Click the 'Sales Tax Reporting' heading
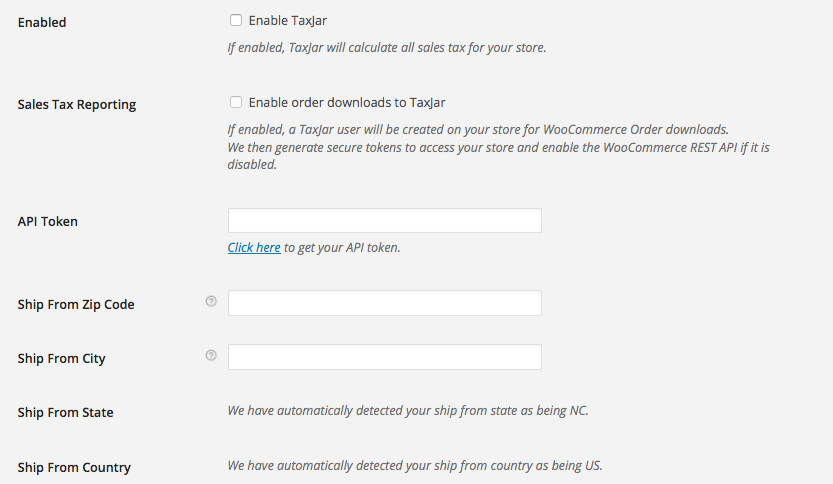Screen dimensions: 833x484 [76, 105]
